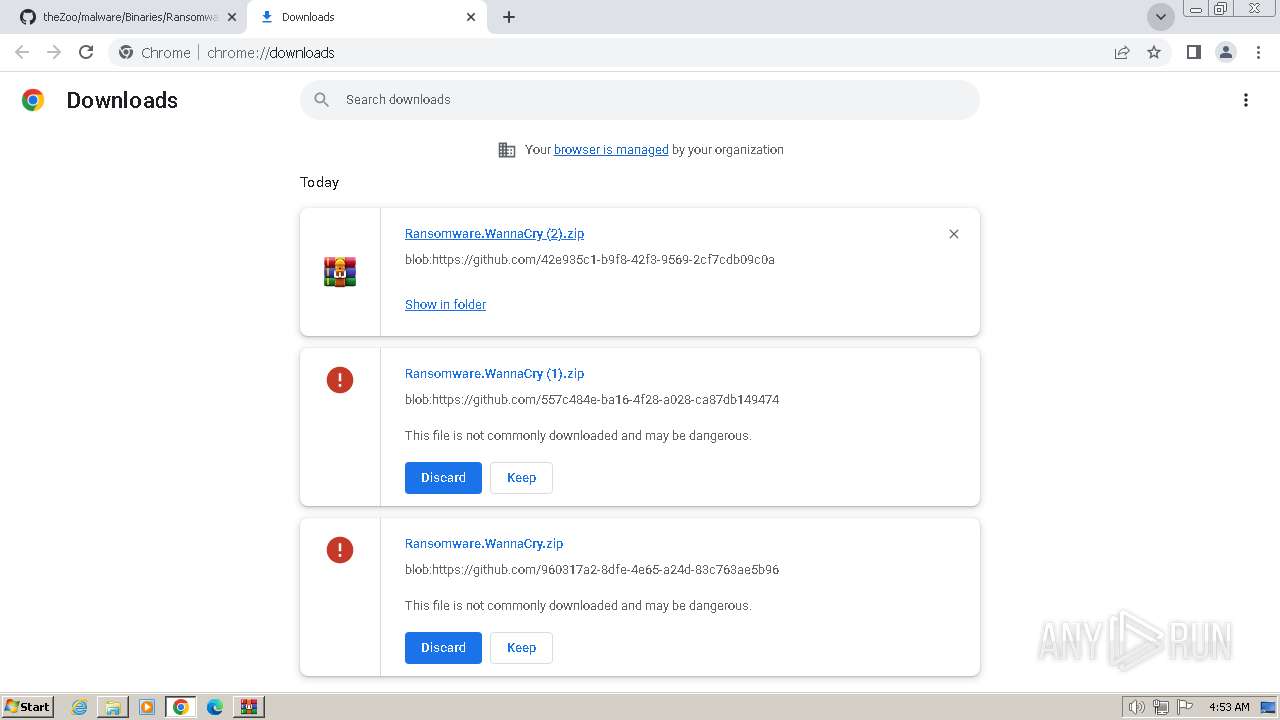Close theZoo GitHub tab

point(232,17)
